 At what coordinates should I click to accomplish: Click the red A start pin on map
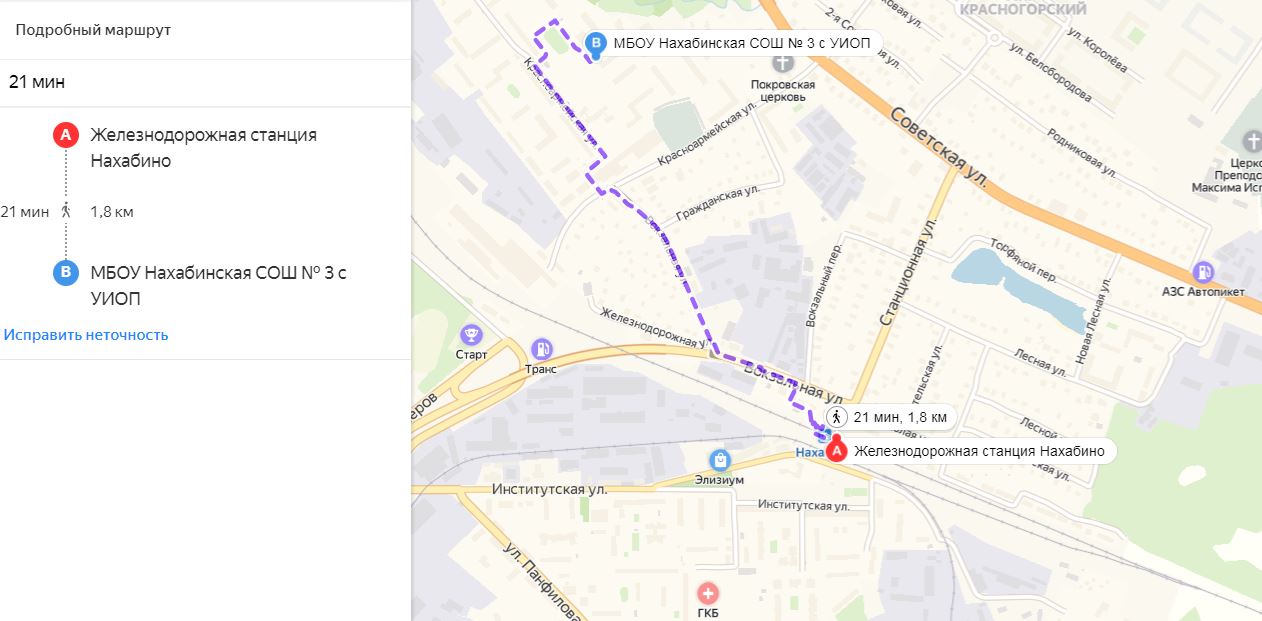(837, 451)
